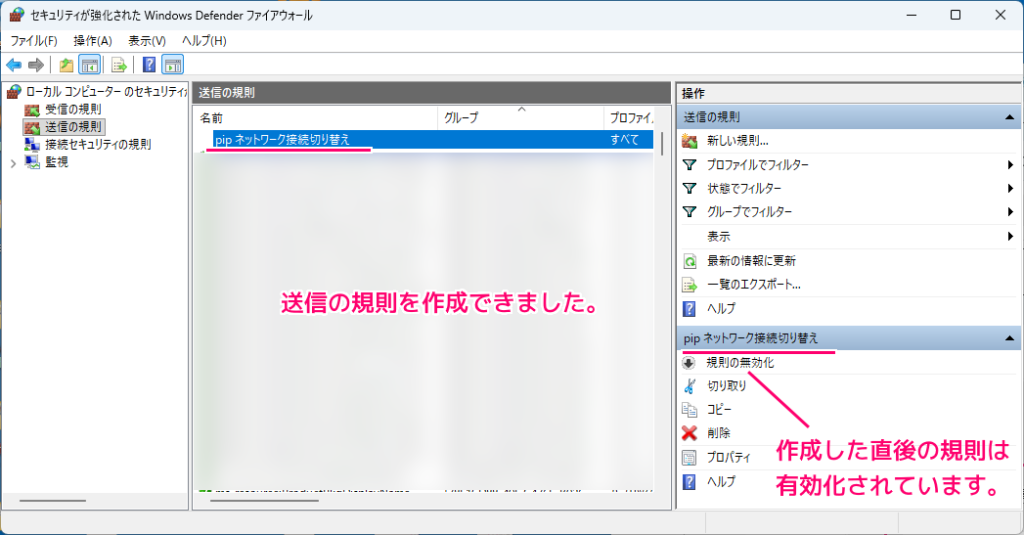This screenshot has width=1024, height=535.
Task: Click the 削除 red X icon
Action: (690, 433)
